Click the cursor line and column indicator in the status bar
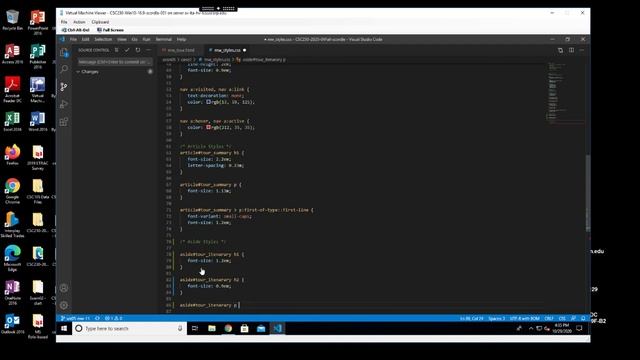The image size is (640, 360). click(x=471, y=318)
